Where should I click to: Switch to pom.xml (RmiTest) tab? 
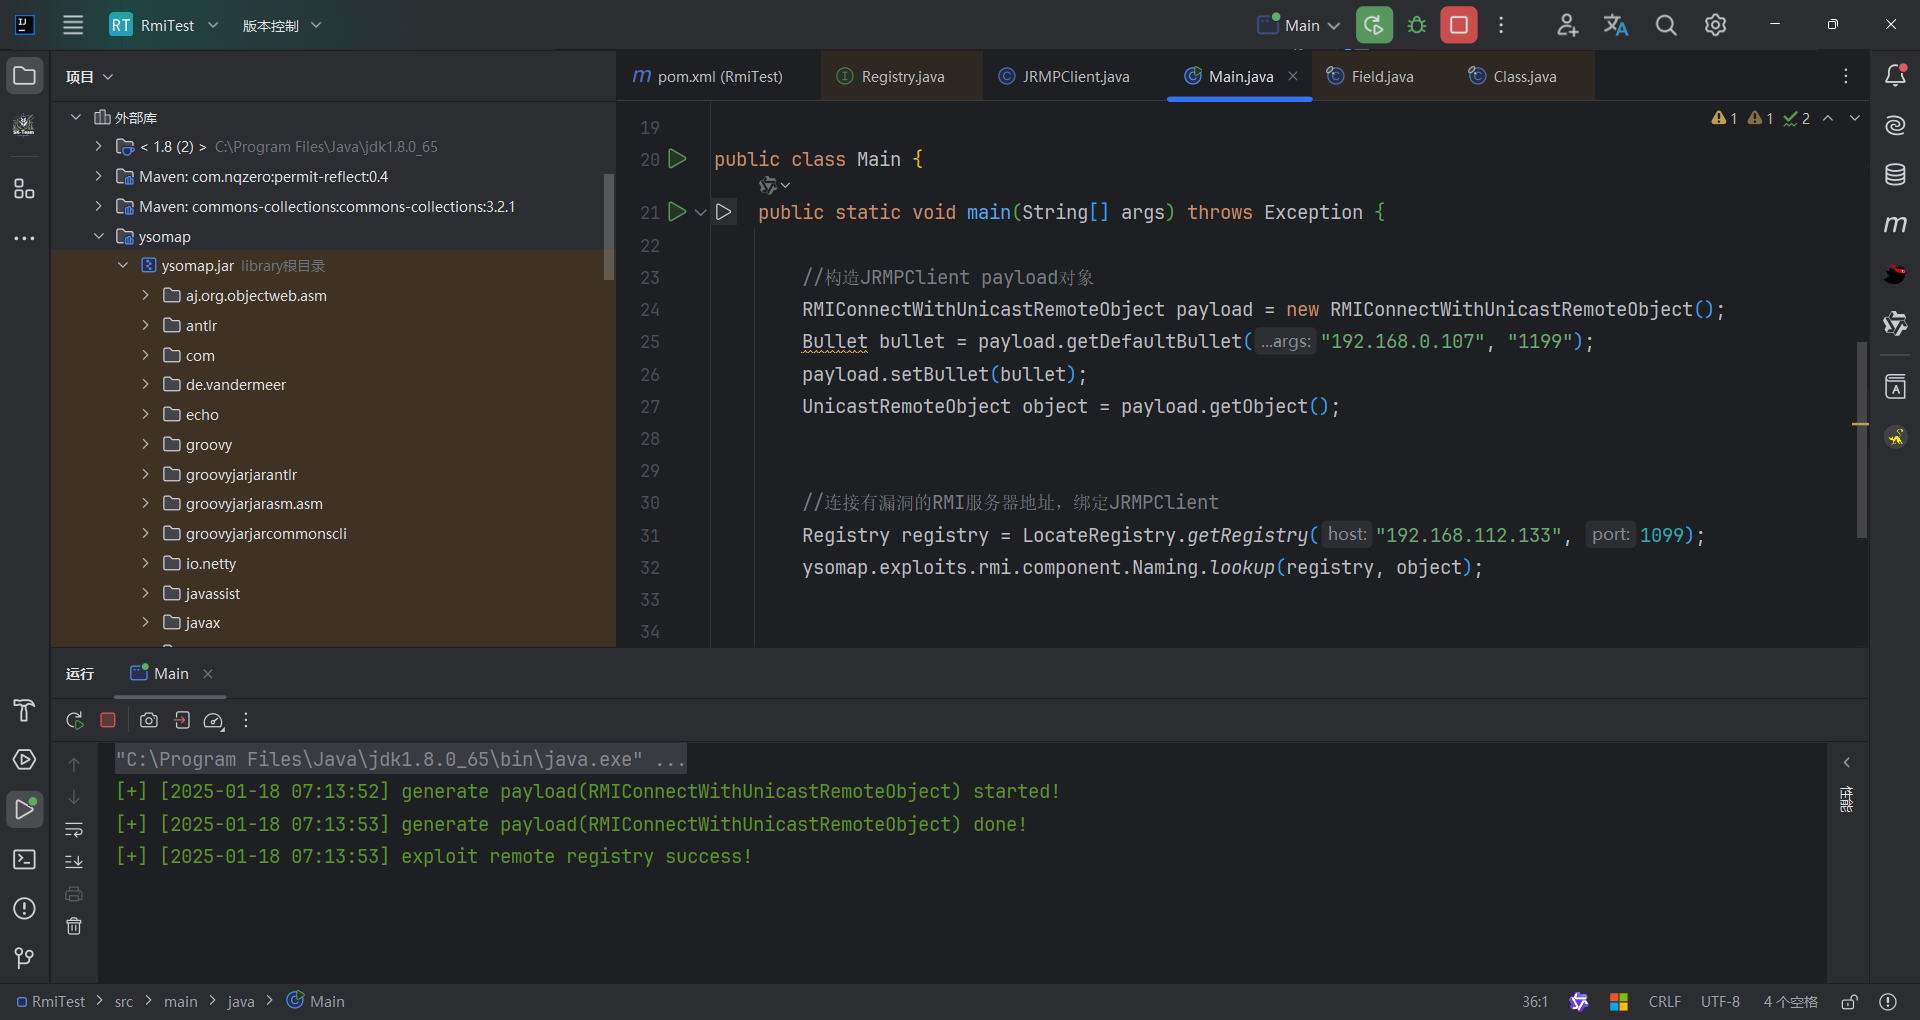pyautogui.click(x=708, y=76)
